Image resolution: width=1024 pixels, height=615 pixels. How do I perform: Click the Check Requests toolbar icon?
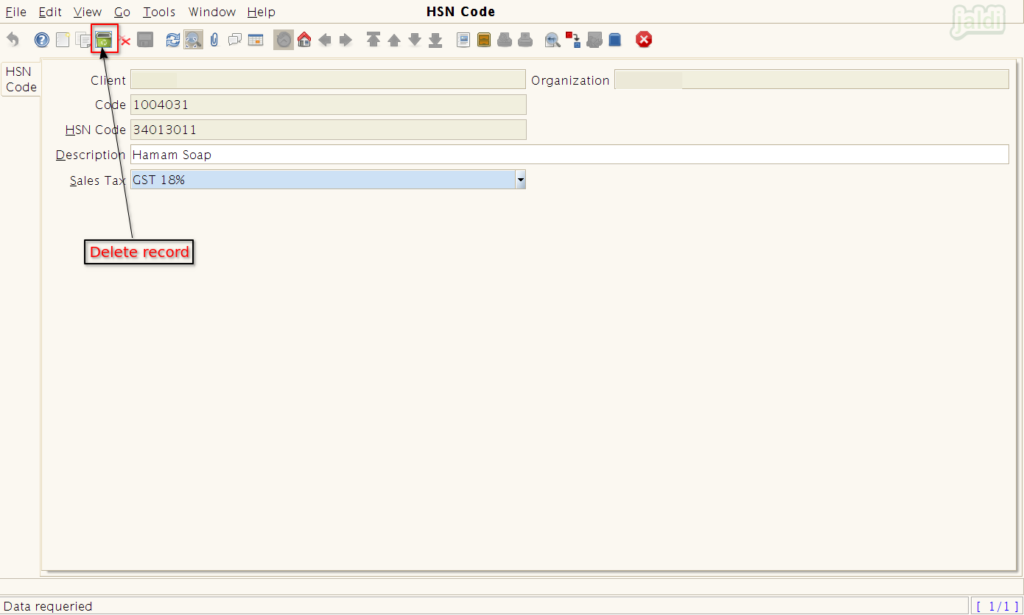click(594, 40)
